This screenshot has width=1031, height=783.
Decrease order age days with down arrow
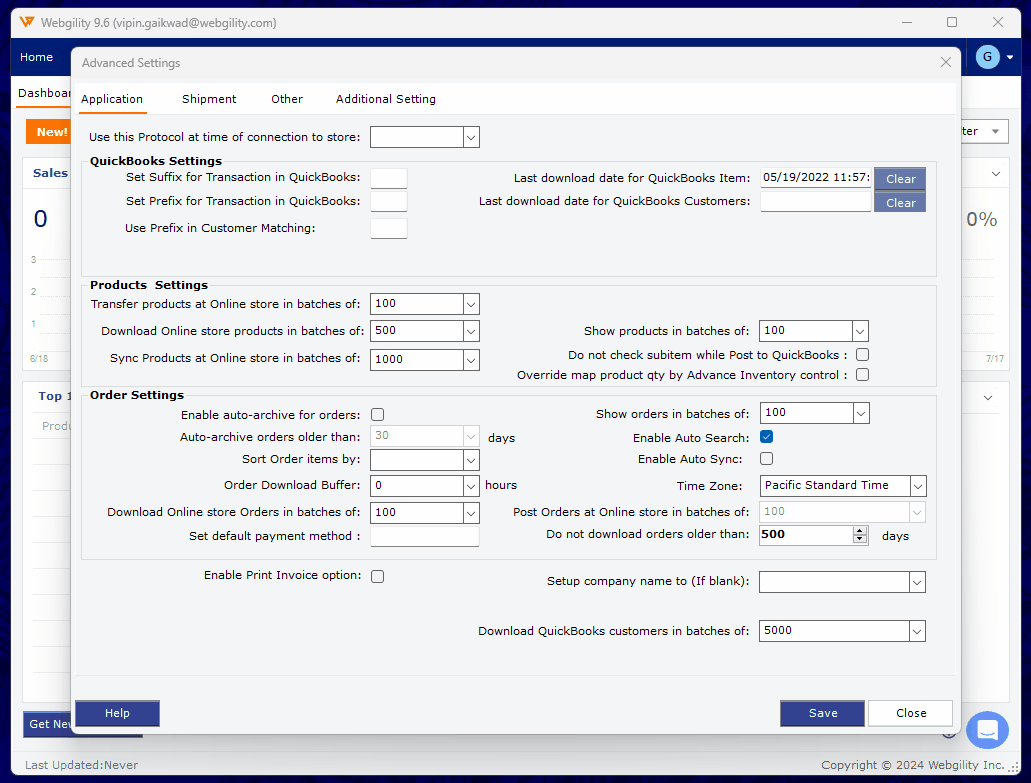(860, 540)
